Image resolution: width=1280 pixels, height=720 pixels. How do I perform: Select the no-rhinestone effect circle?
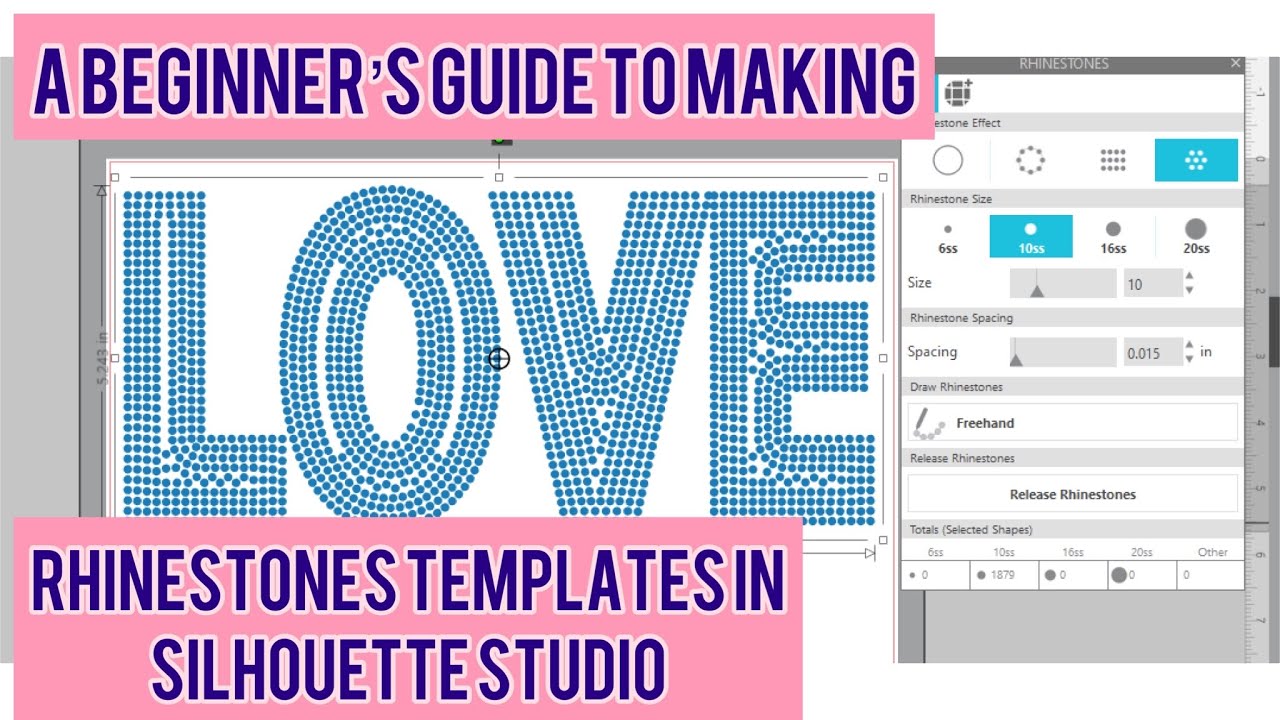pyautogui.click(x=947, y=160)
